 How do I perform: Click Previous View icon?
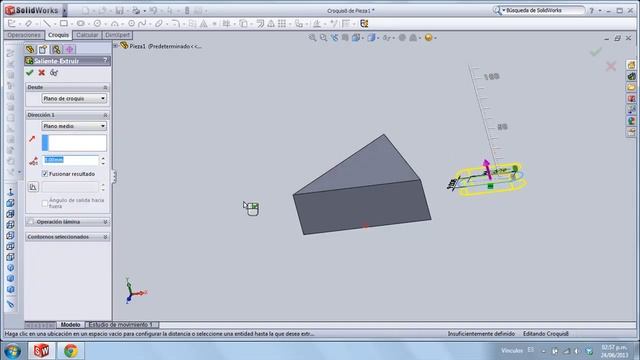click(334, 38)
